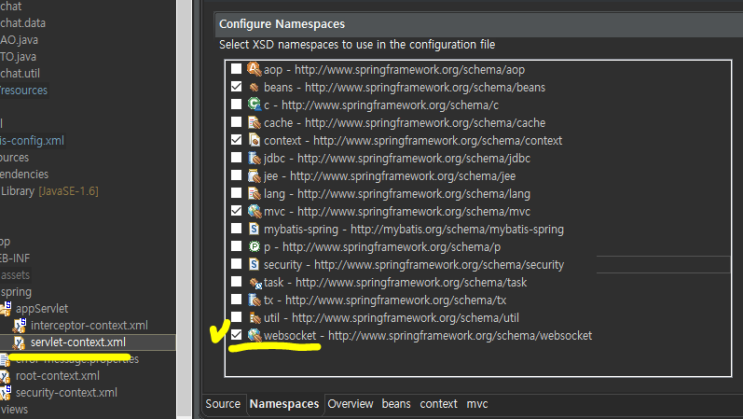Enable the cache namespace checkbox
This screenshot has height=419, width=743.
pyautogui.click(x=236, y=122)
